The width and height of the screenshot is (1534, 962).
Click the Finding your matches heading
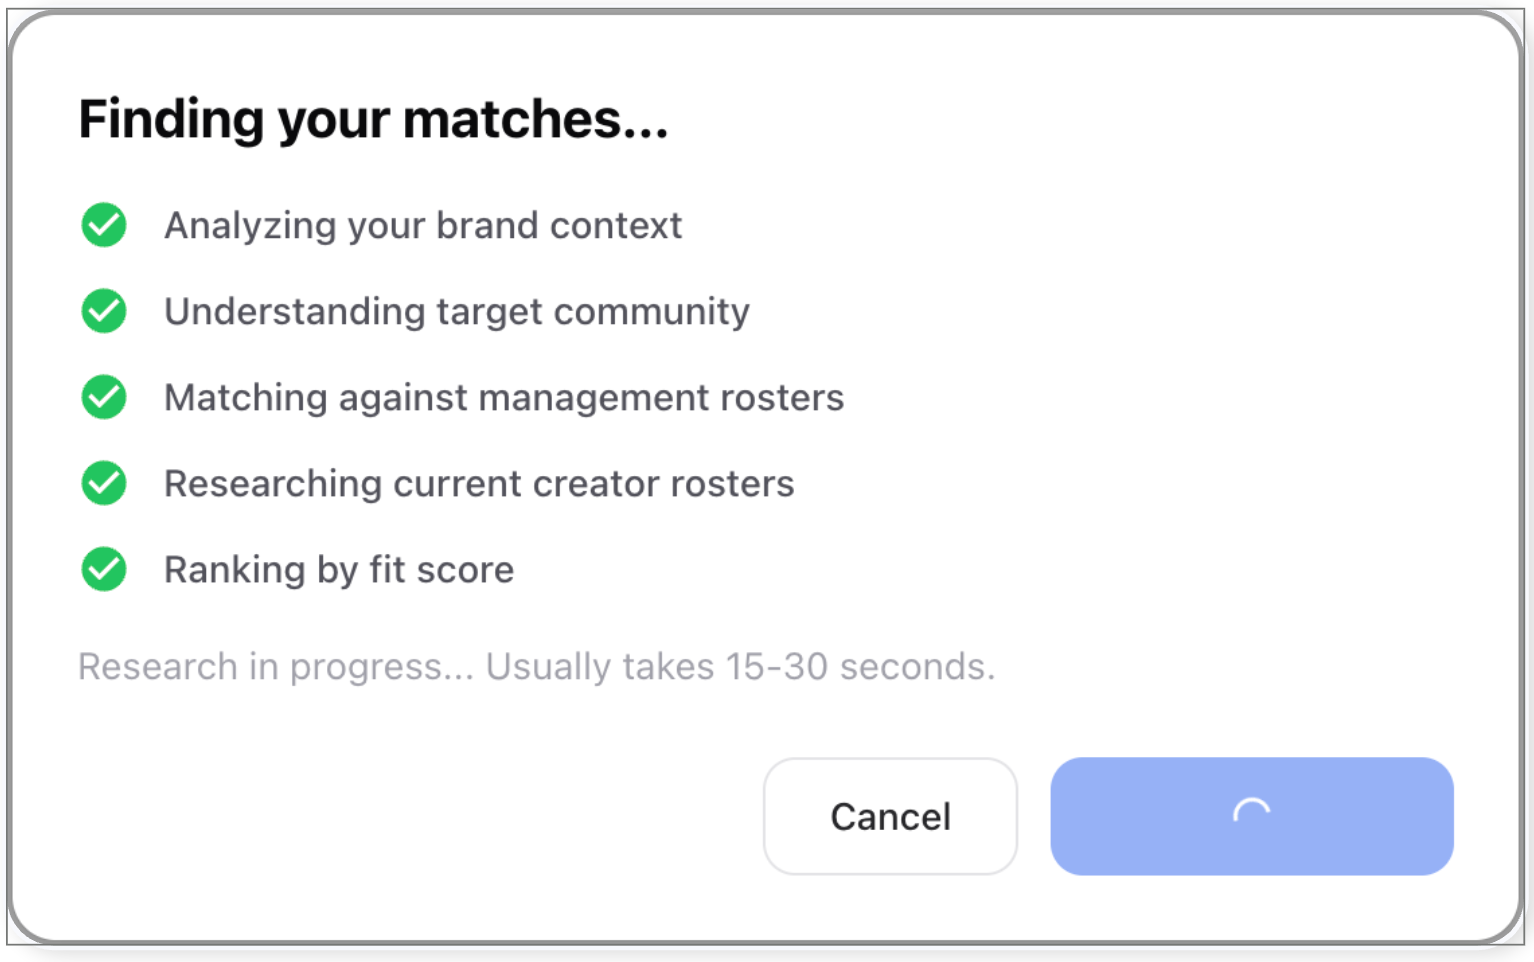point(373,120)
